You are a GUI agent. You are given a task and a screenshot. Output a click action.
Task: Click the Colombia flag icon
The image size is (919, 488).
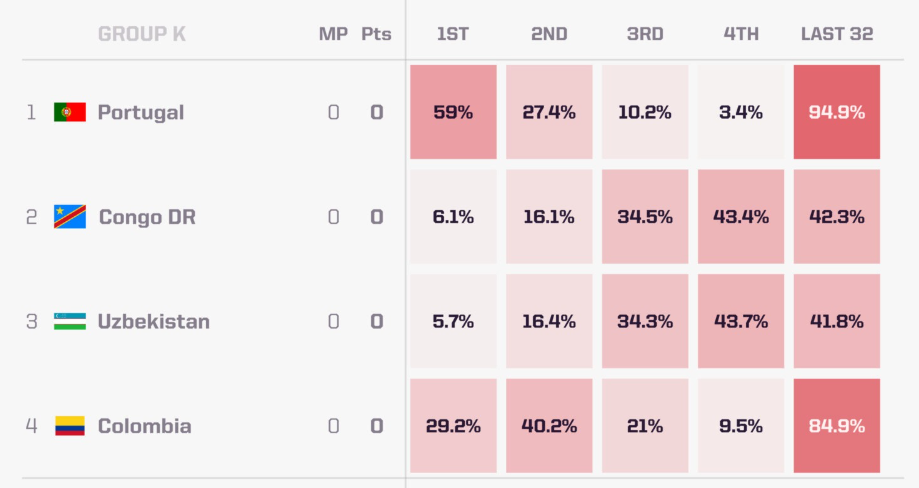70,426
